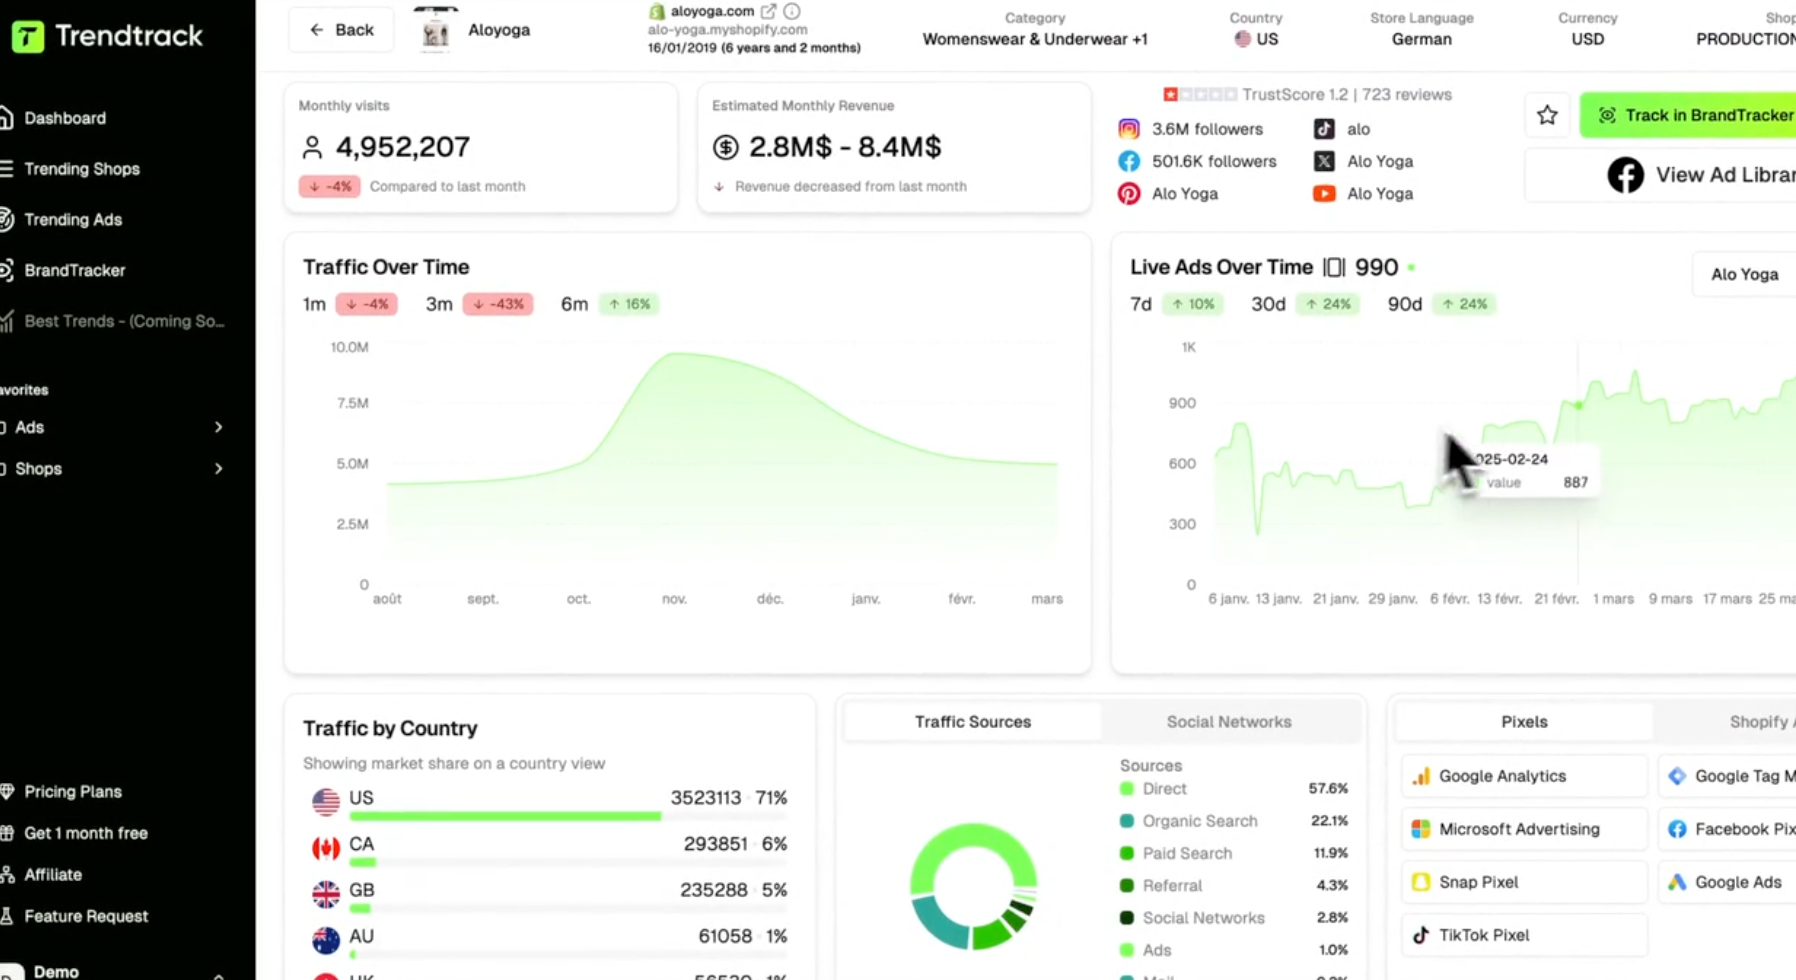Click the Aloyoga shop thumbnail
The height and width of the screenshot is (980, 1796).
435,30
